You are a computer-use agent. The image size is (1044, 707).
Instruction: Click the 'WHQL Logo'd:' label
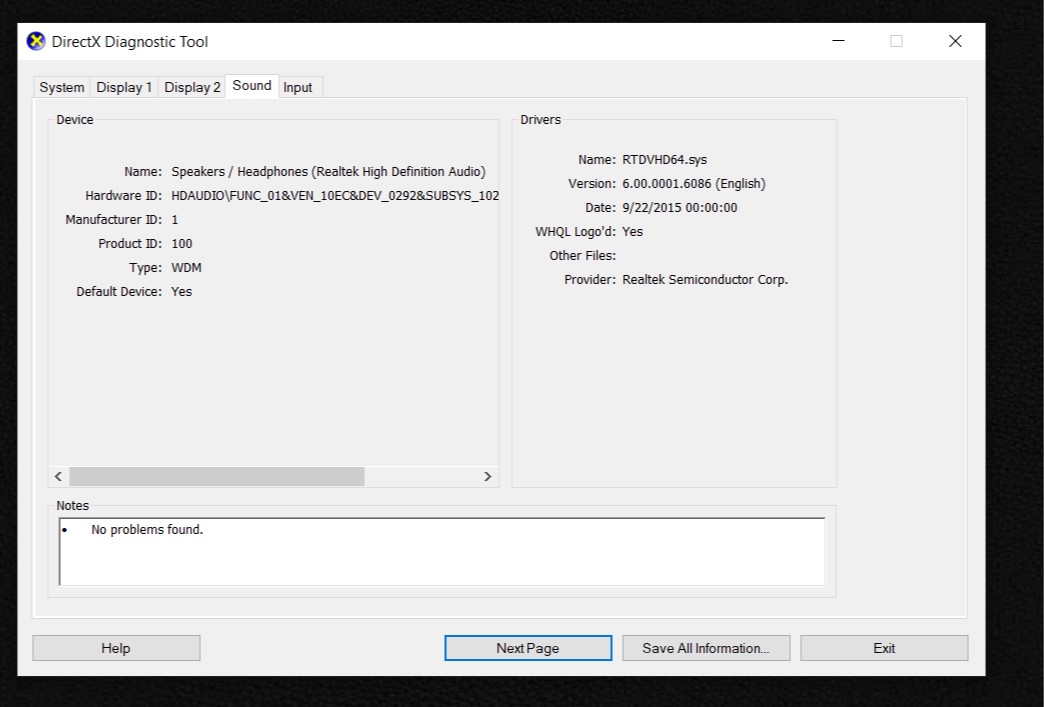coord(575,232)
